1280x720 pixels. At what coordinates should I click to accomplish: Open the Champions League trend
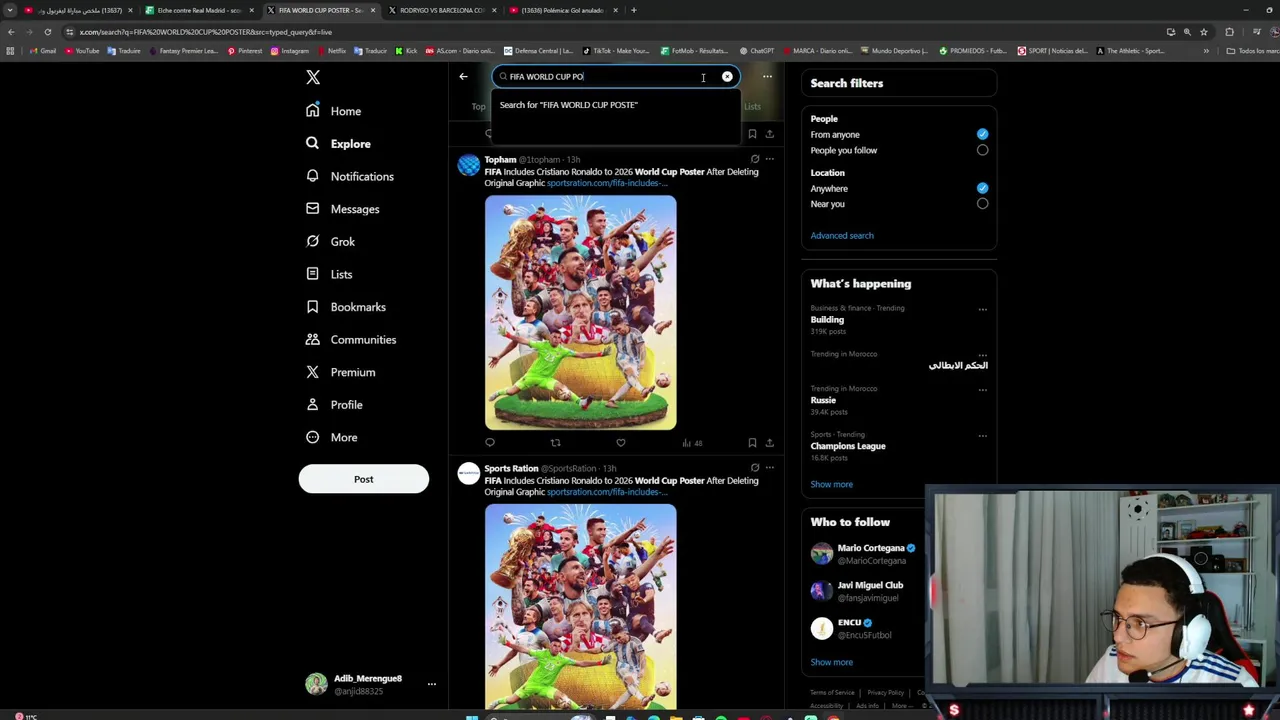pos(848,446)
